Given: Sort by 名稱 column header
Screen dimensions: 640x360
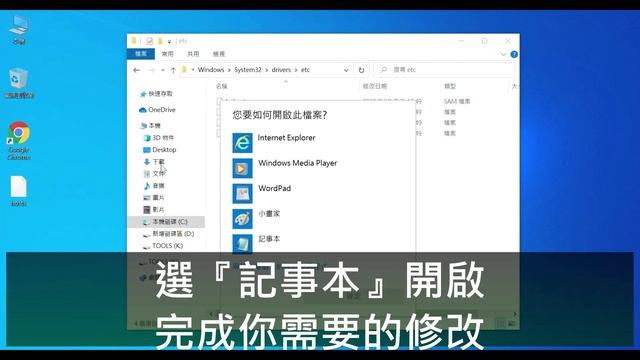Looking at the screenshot, I should (x=222, y=87).
